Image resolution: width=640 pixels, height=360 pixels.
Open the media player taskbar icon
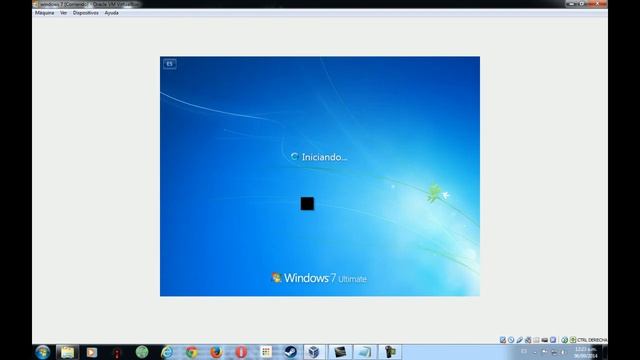click(x=92, y=352)
